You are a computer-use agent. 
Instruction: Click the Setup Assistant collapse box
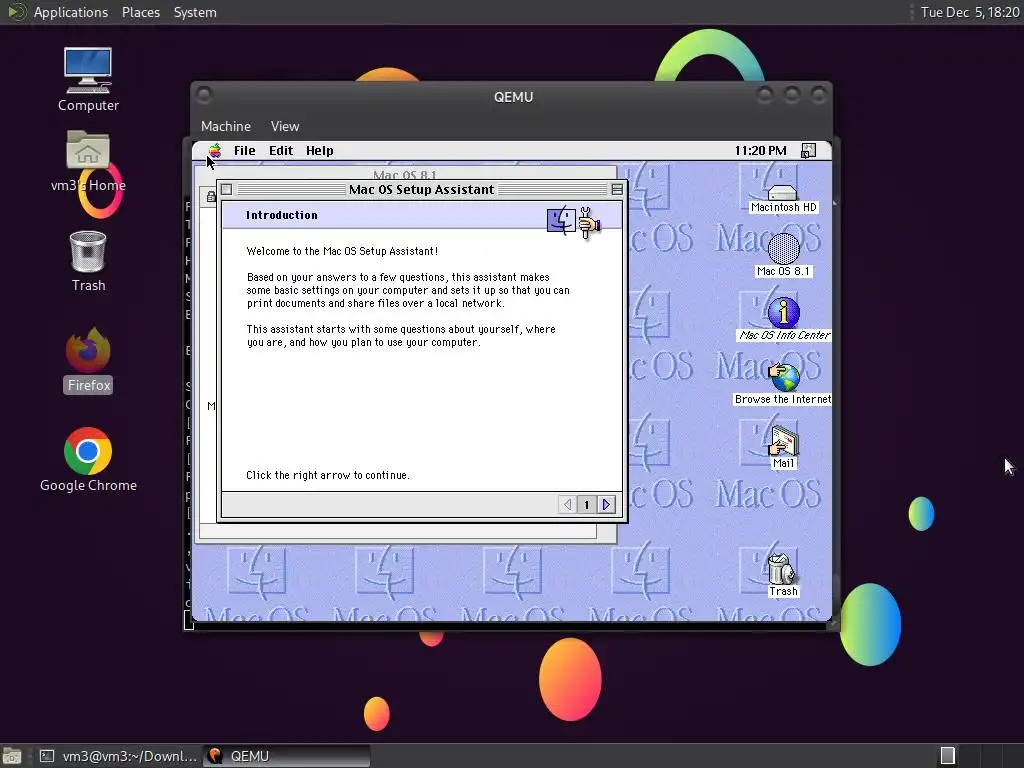pyautogui.click(x=616, y=189)
